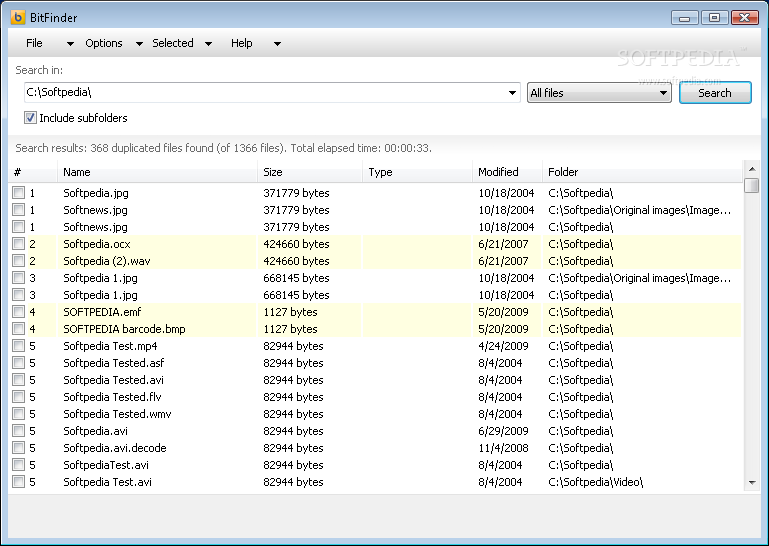This screenshot has width=769, height=546.
Task: Expand the arrow next to Options
Action: click(x=139, y=44)
